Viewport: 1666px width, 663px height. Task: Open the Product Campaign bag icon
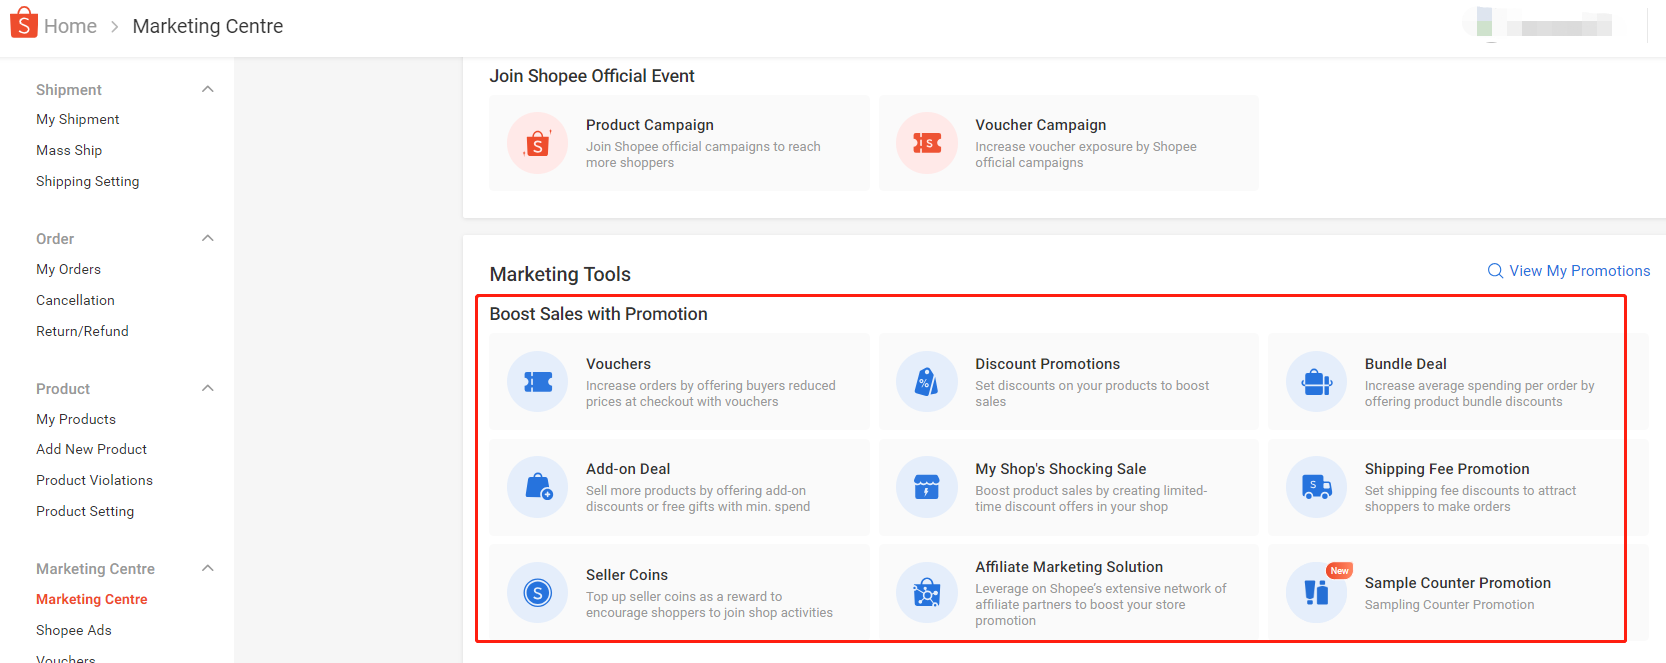(538, 143)
